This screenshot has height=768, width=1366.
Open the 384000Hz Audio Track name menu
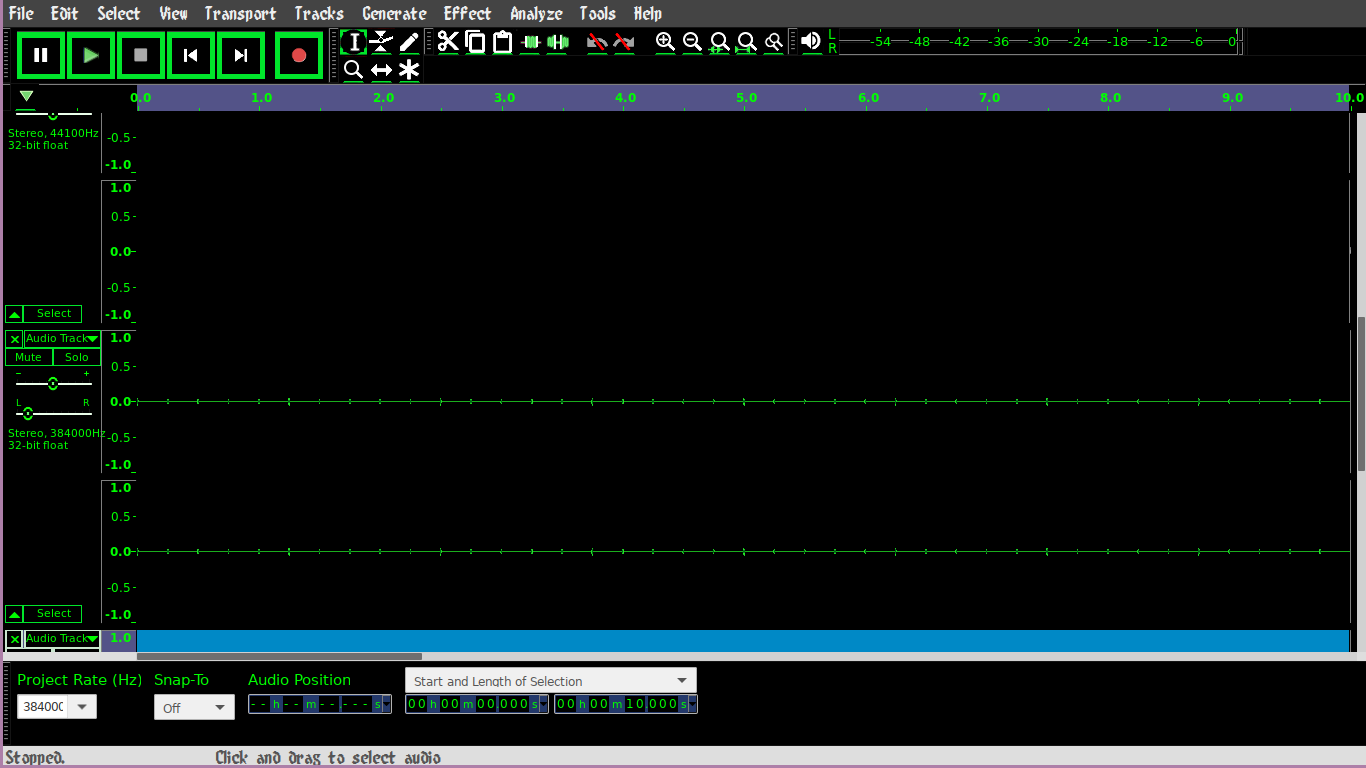(62, 339)
